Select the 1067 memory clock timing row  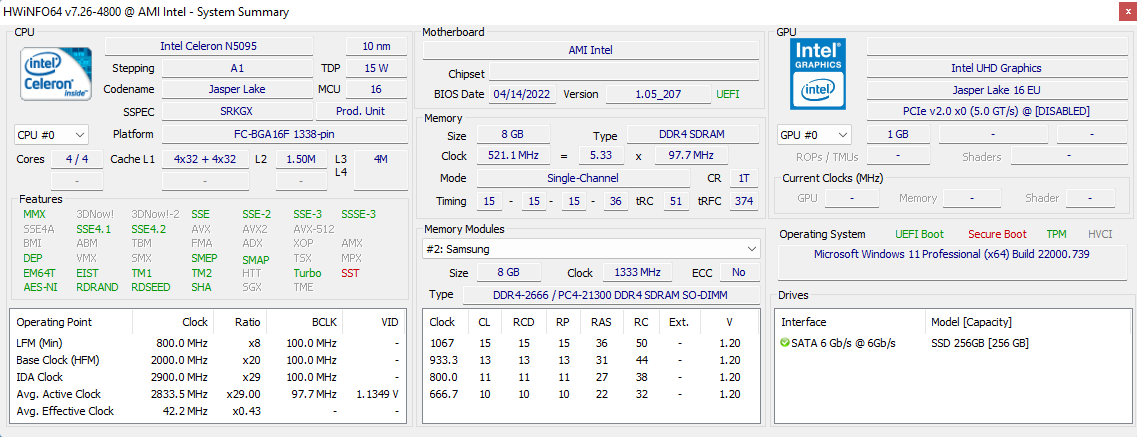pos(592,343)
